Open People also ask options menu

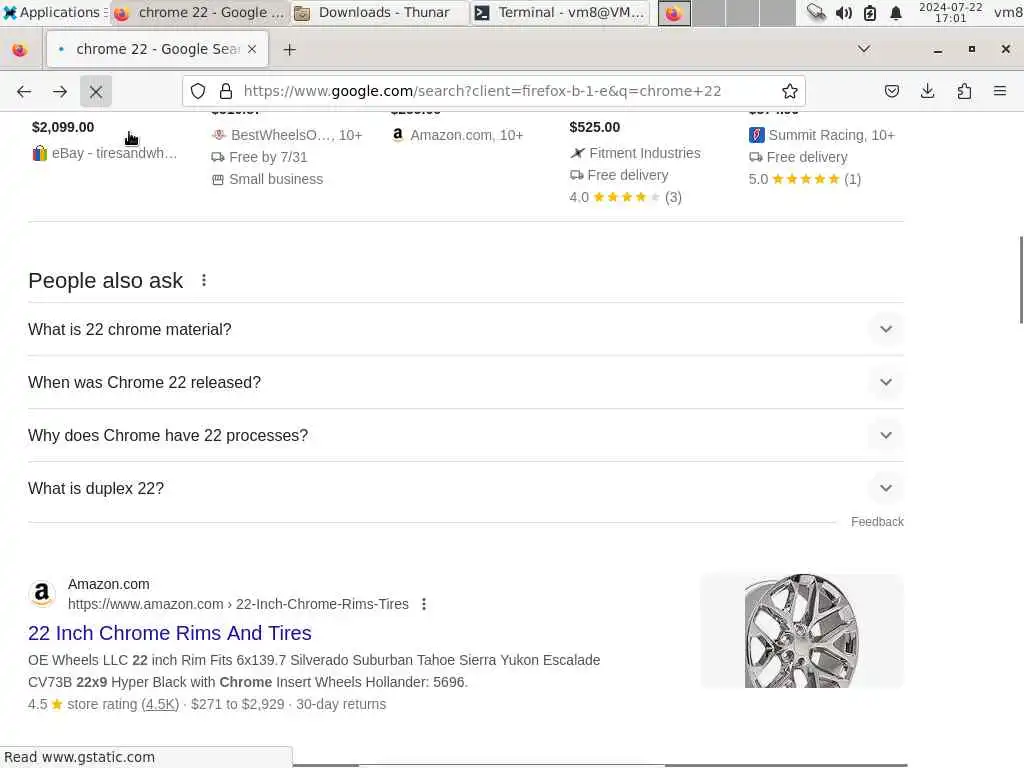(204, 280)
